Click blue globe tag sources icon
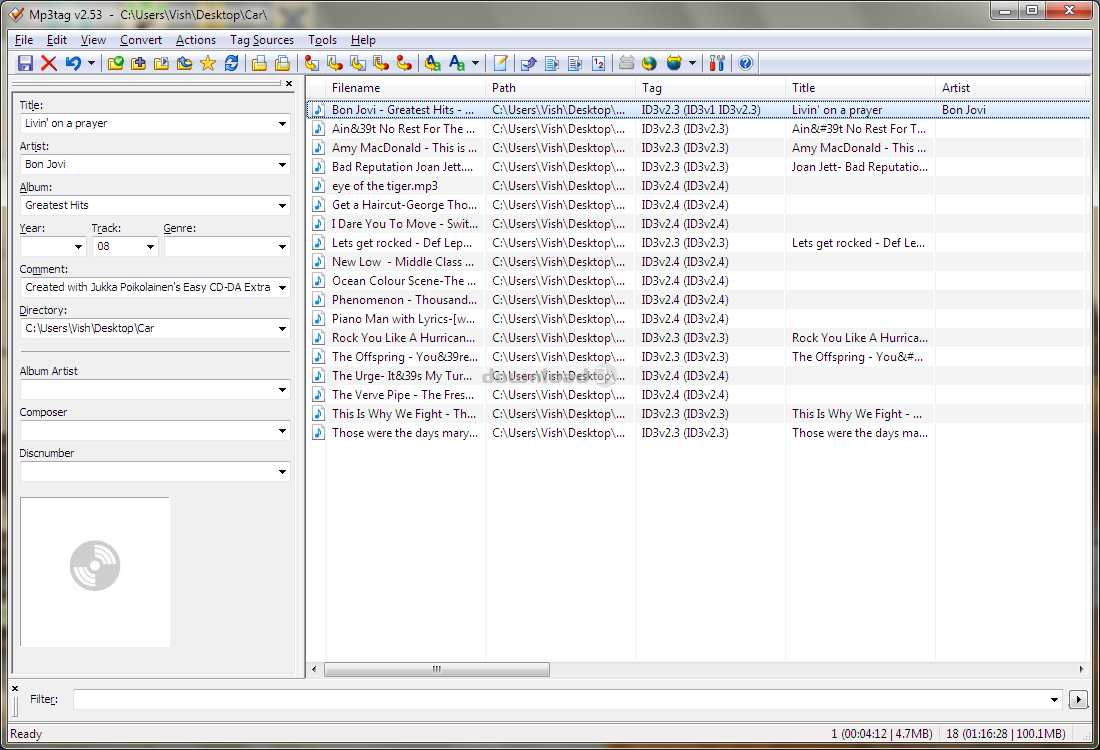The image size is (1100, 750). tap(674, 63)
